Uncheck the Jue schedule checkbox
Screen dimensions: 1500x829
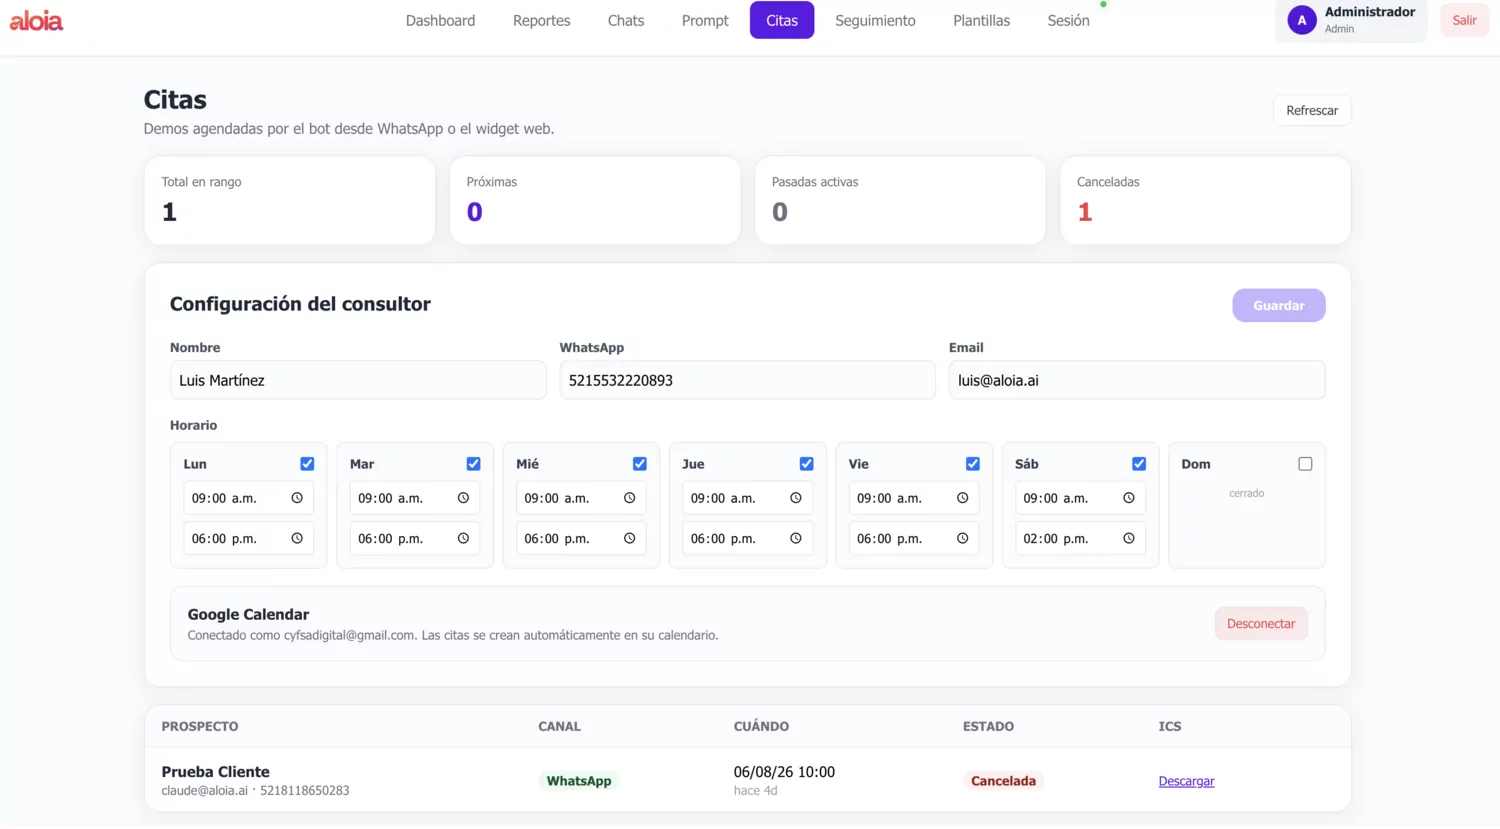[x=806, y=464]
